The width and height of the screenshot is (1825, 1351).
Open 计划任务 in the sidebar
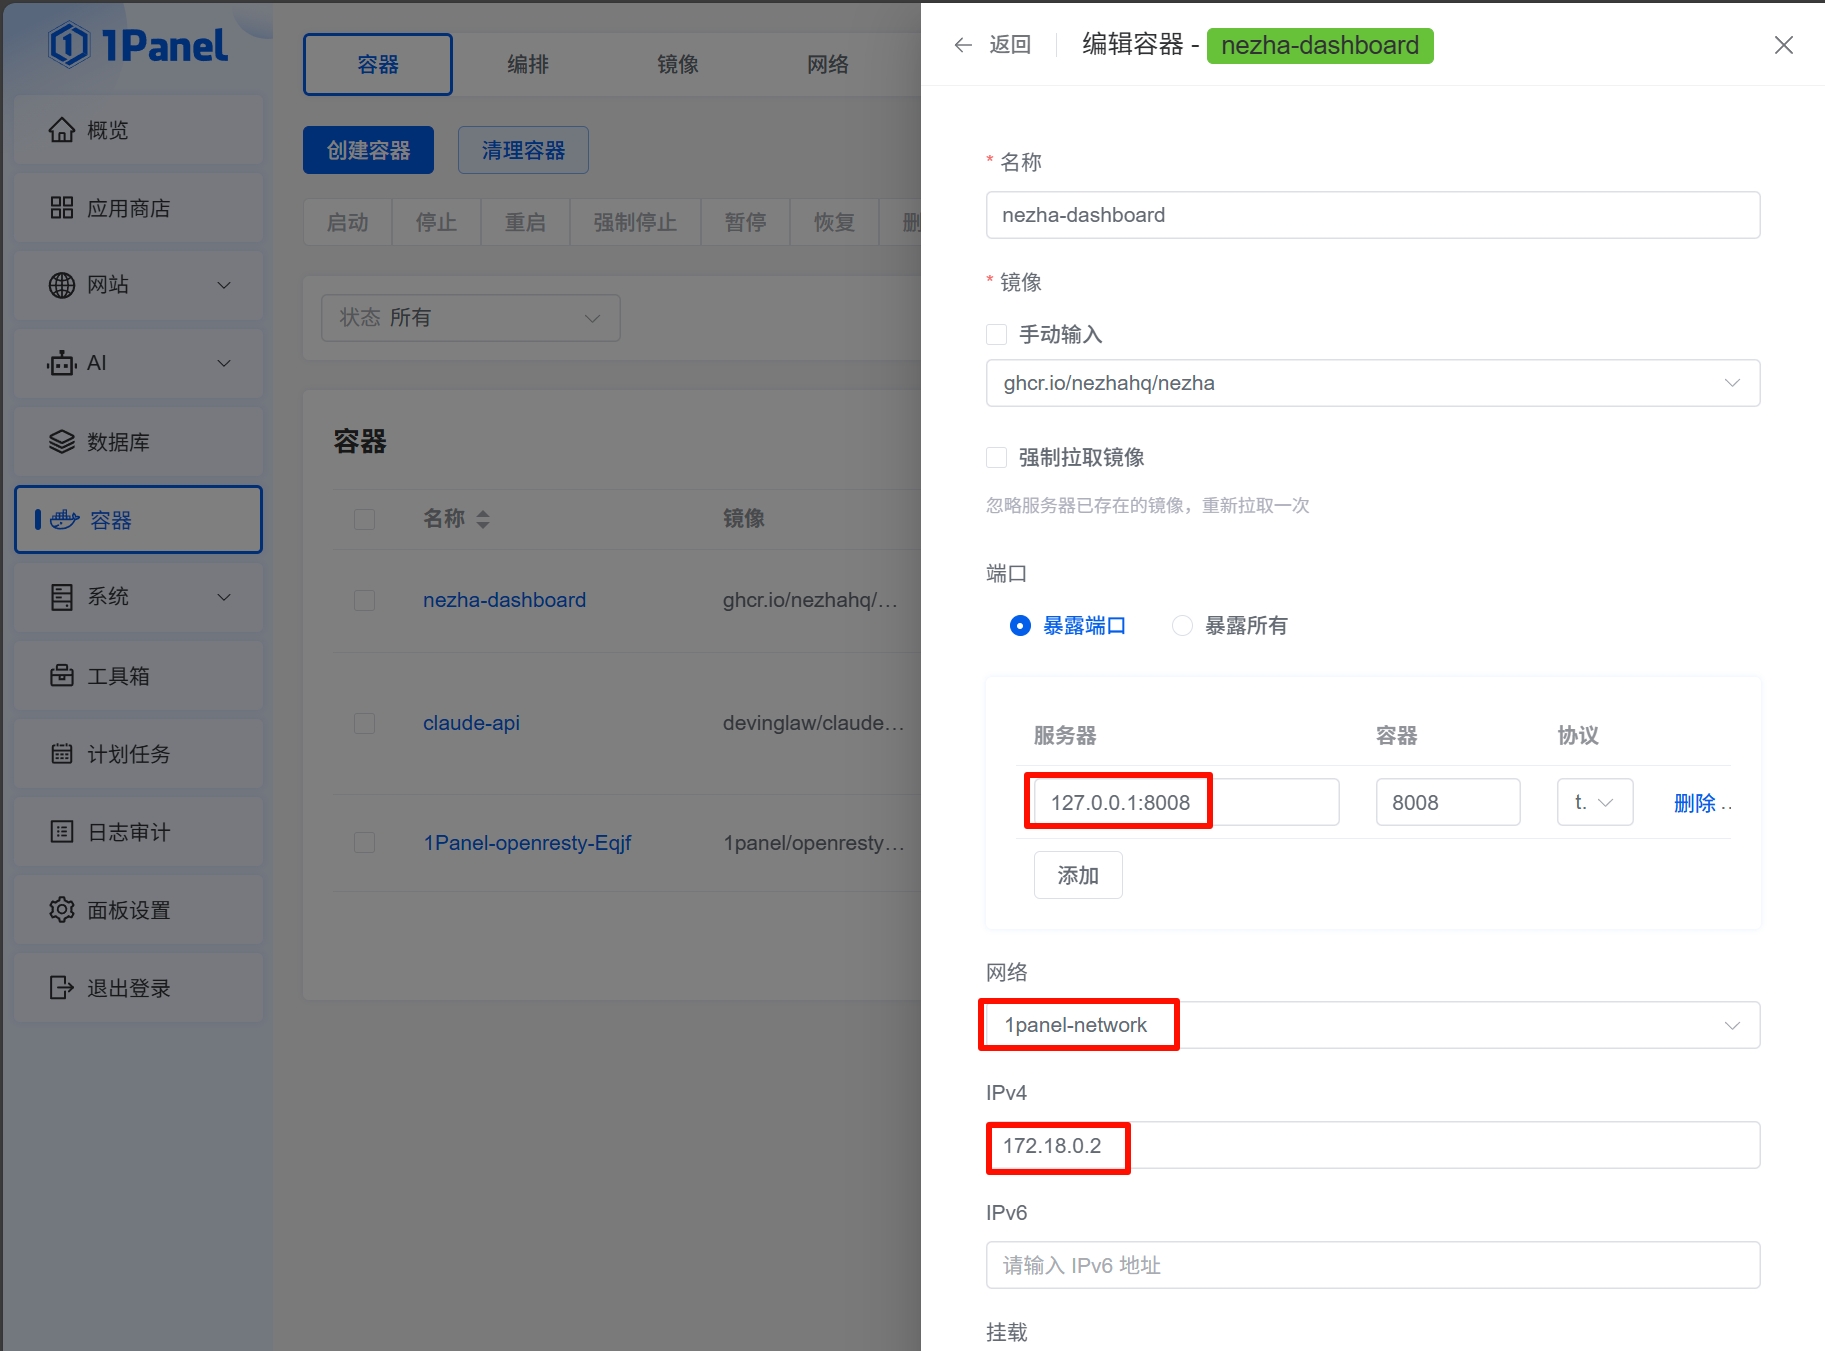coord(138,753)
